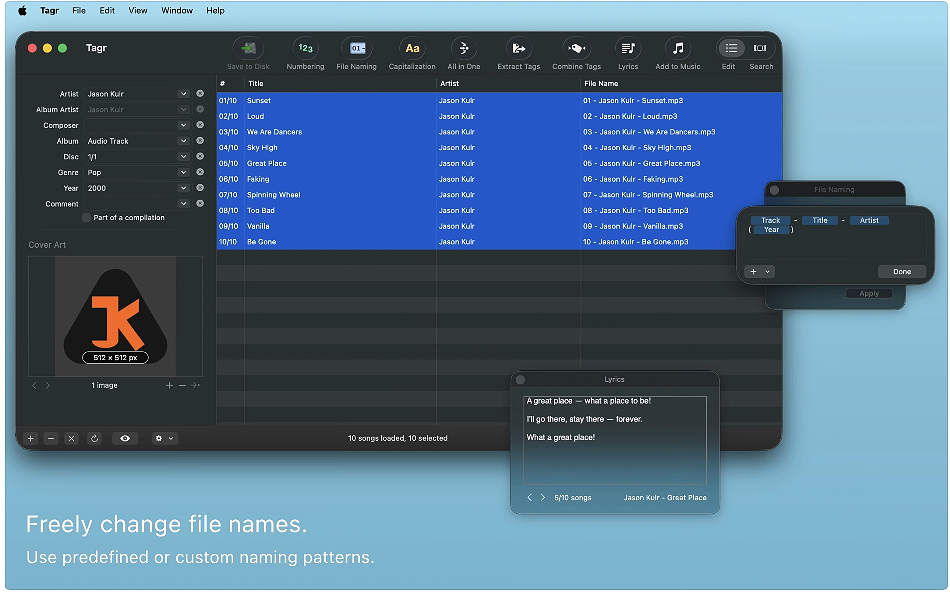
Task: Open the File menu
Action: point(79,10)
